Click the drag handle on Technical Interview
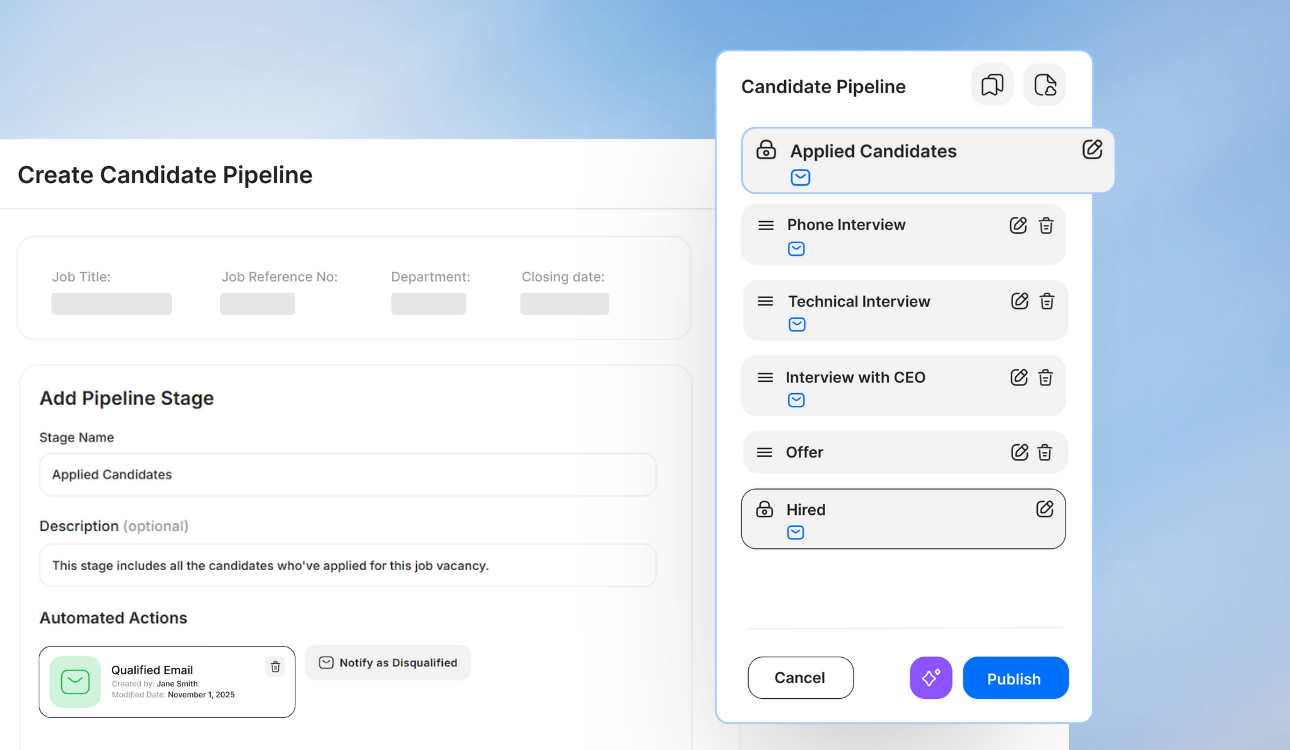This screenshot has height=750, width=1290. (765, 301)
